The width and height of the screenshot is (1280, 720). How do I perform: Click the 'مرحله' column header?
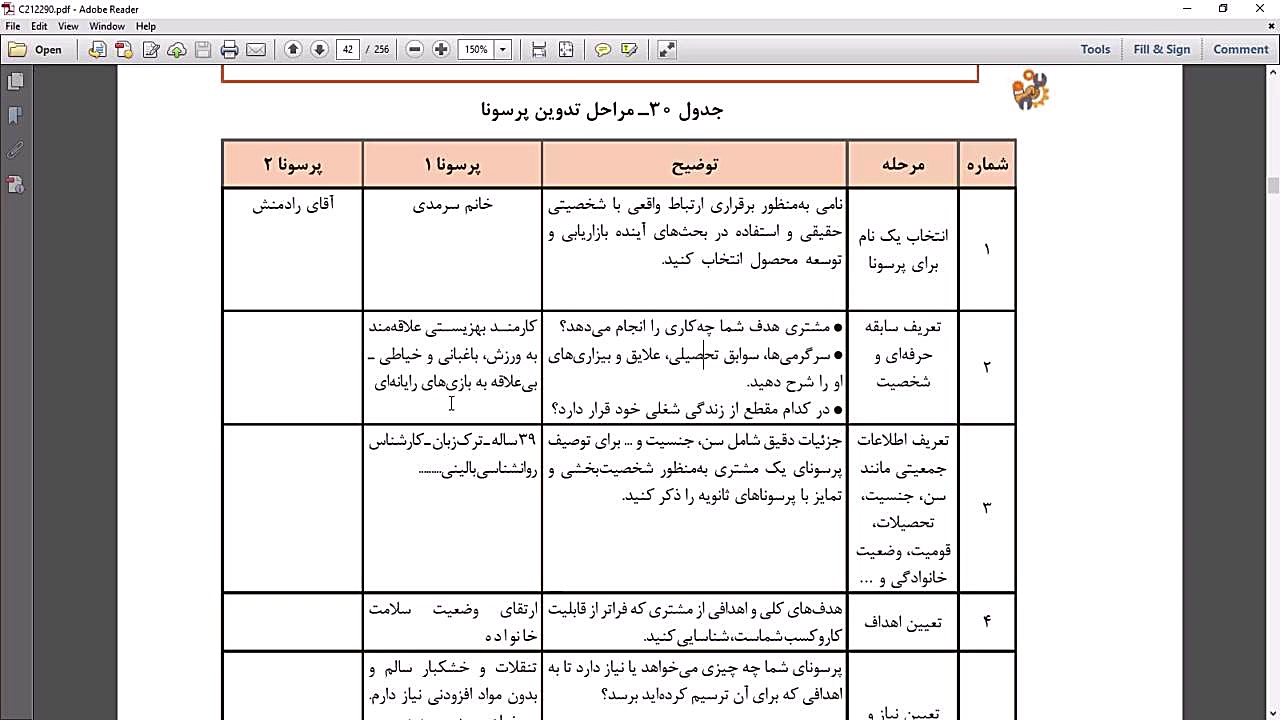[903, 164]
